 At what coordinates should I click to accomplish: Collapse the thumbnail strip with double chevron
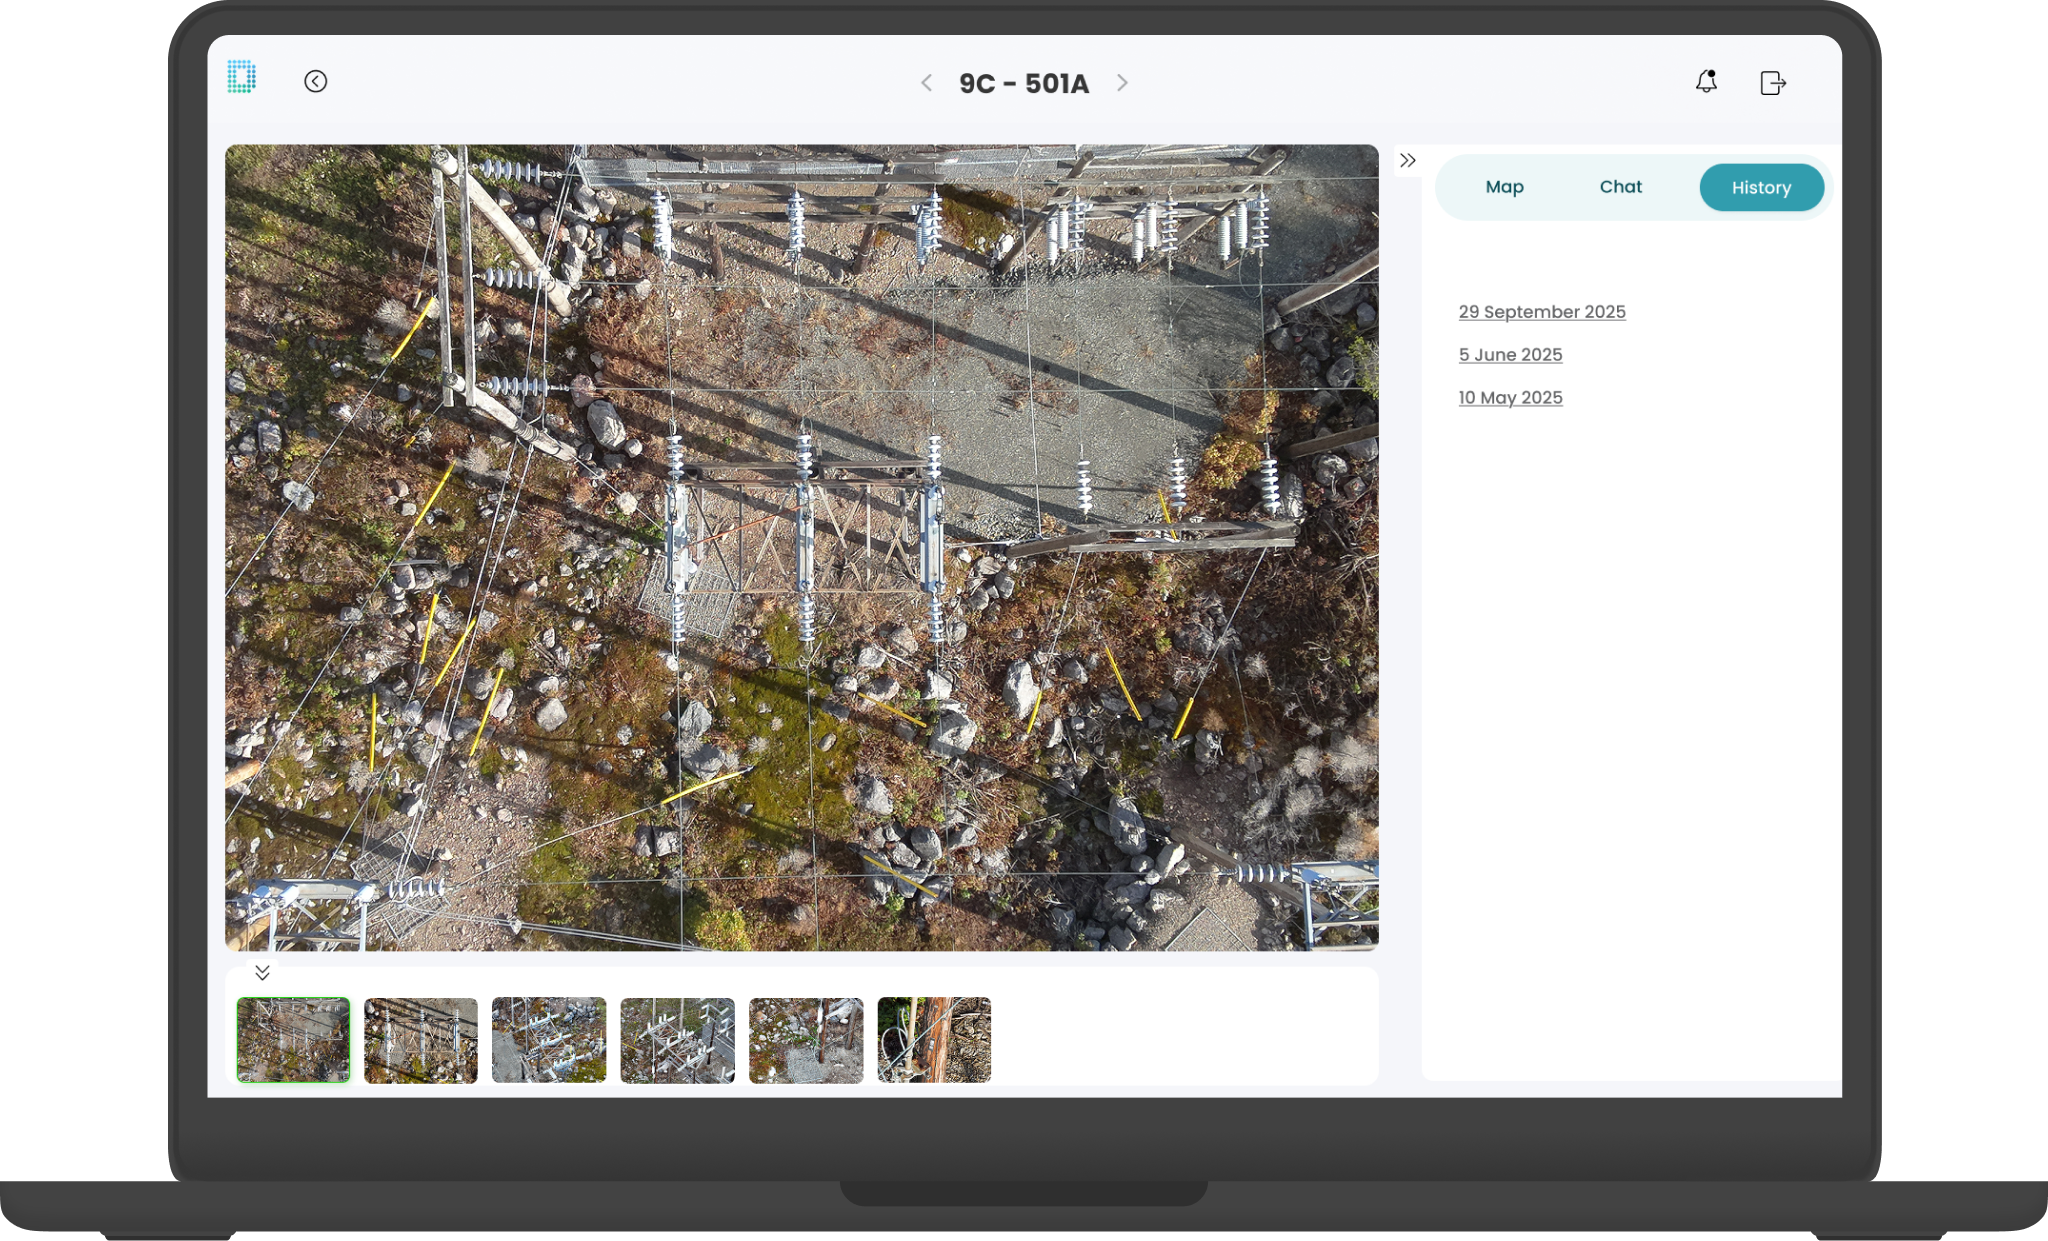(262, 972)
